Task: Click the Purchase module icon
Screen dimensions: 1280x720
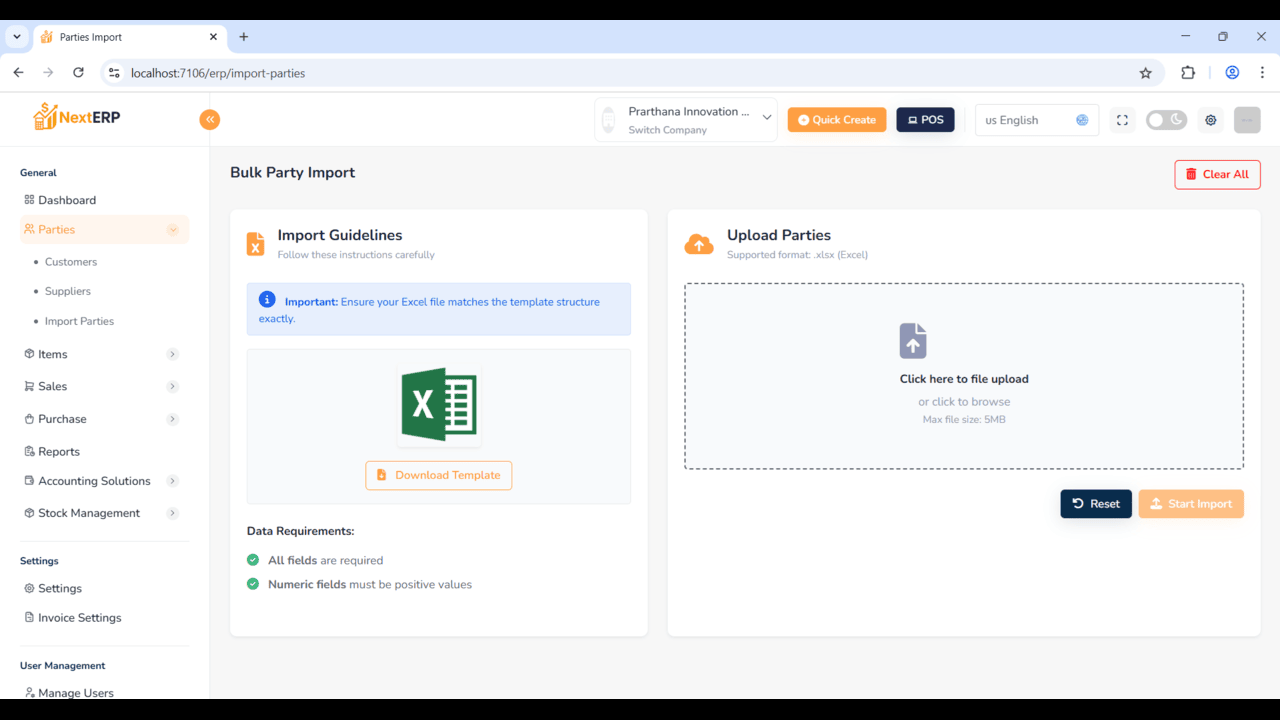Action: (29, 418)
